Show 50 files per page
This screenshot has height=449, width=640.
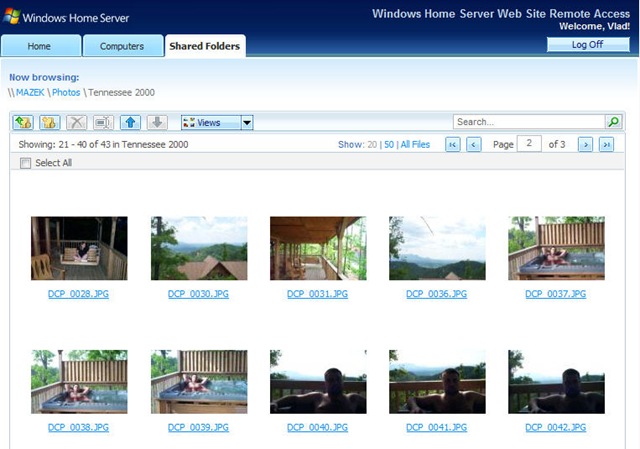tap(388, 145)
